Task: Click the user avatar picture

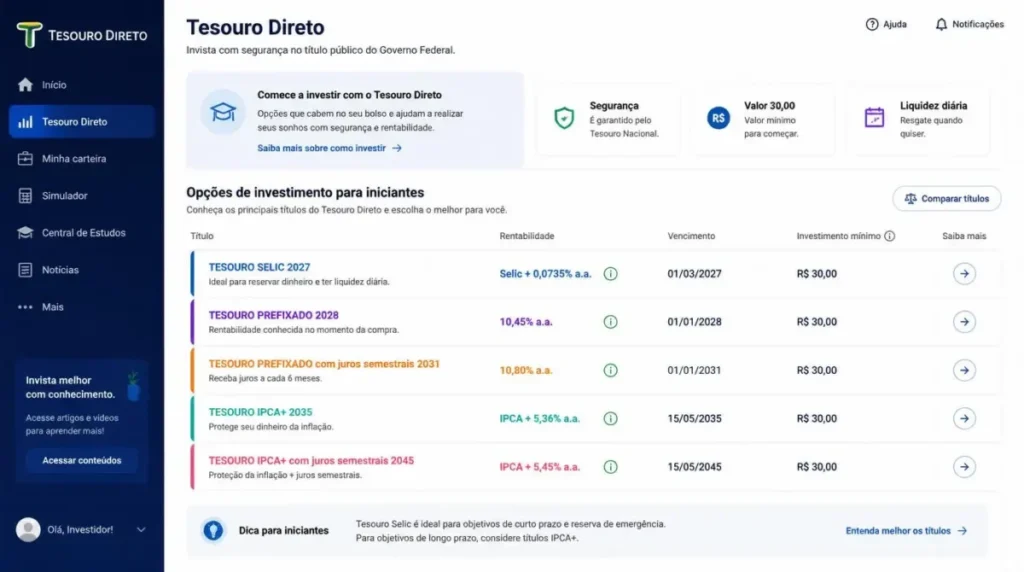Action: pyautogui.click(x=28, y=530)
